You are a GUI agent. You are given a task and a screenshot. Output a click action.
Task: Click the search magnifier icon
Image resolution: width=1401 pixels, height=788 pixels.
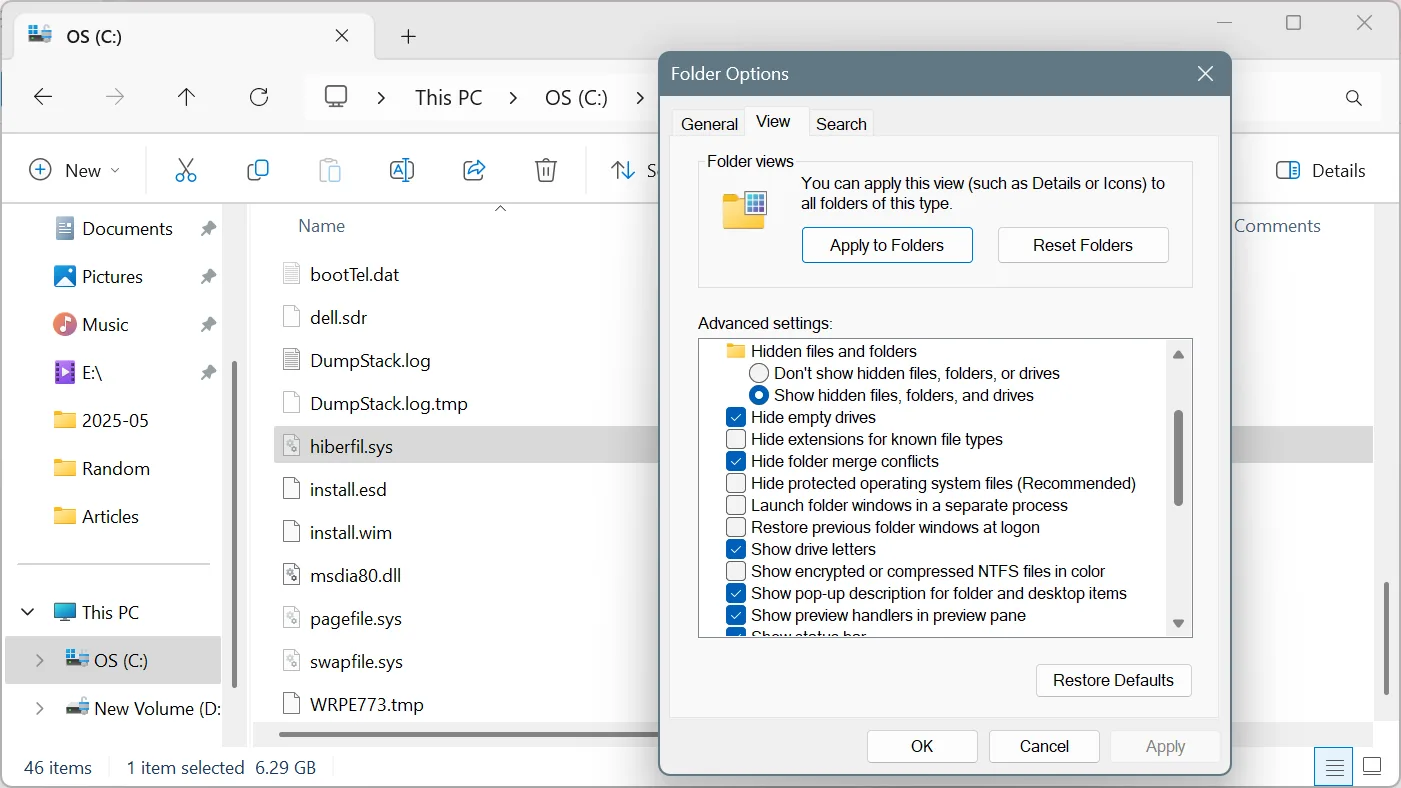tap(1354, 98)
